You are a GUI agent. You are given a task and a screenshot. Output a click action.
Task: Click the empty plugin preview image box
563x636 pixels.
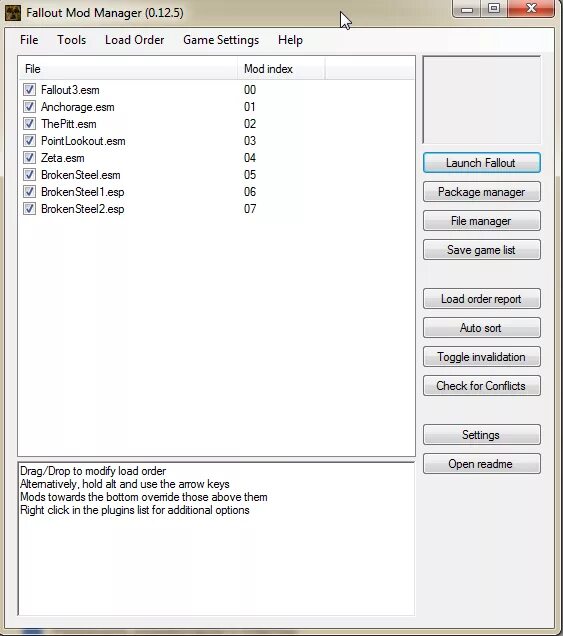click(x=481, y=100)
